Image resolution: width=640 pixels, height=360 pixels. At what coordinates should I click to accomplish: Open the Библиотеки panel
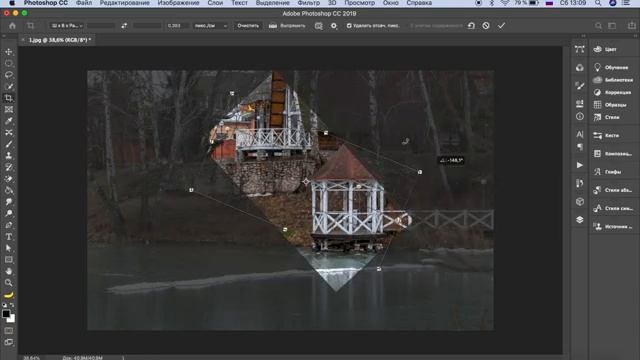pyautogui.click(x=614, y=80)
